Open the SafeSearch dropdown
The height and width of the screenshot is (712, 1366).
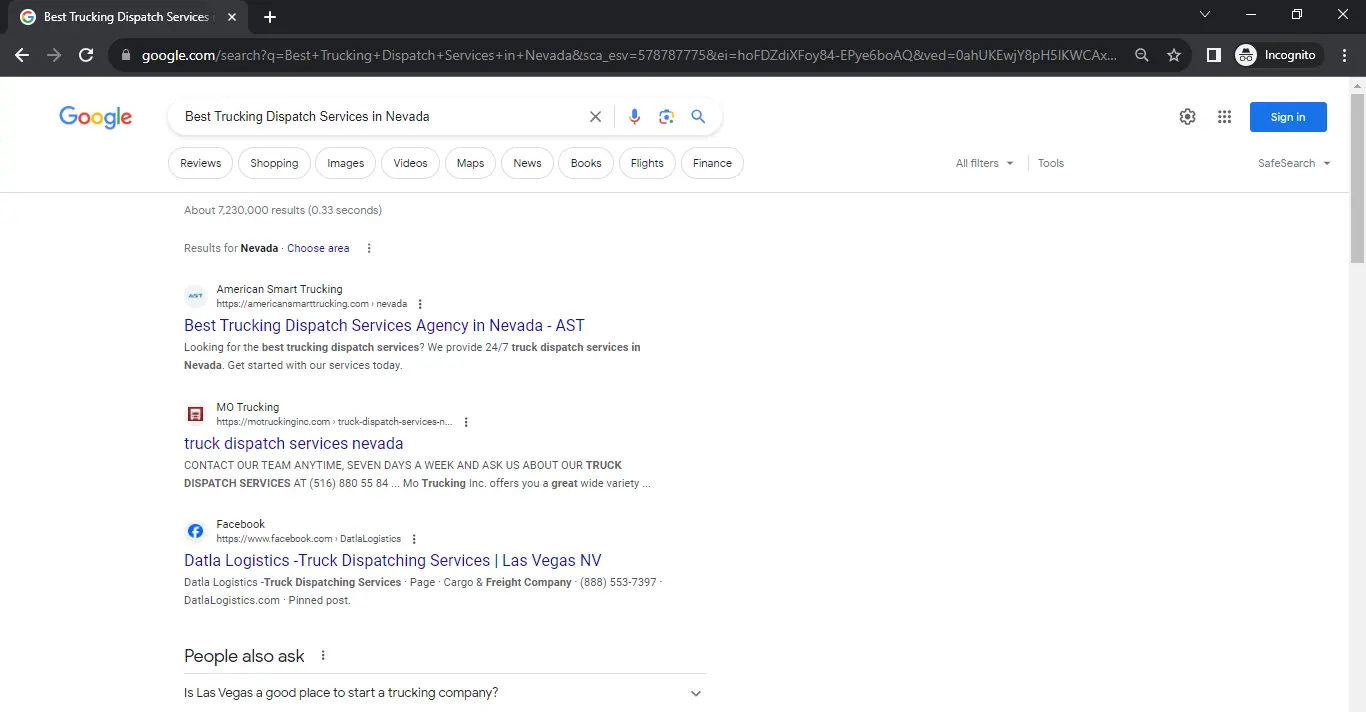(1294, 163)
